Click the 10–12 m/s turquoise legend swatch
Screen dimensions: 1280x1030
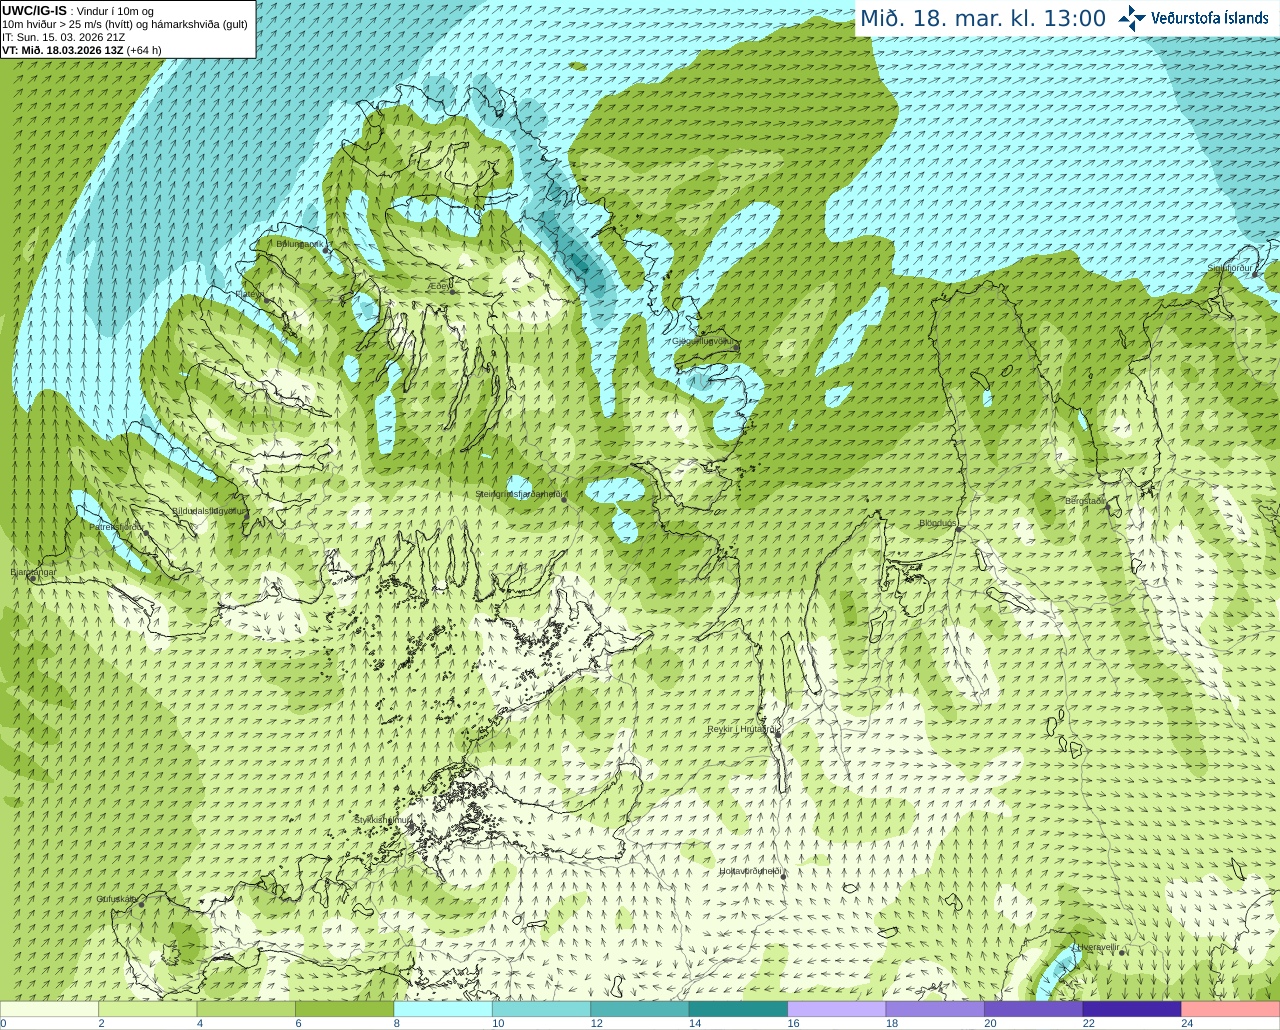542,1009
